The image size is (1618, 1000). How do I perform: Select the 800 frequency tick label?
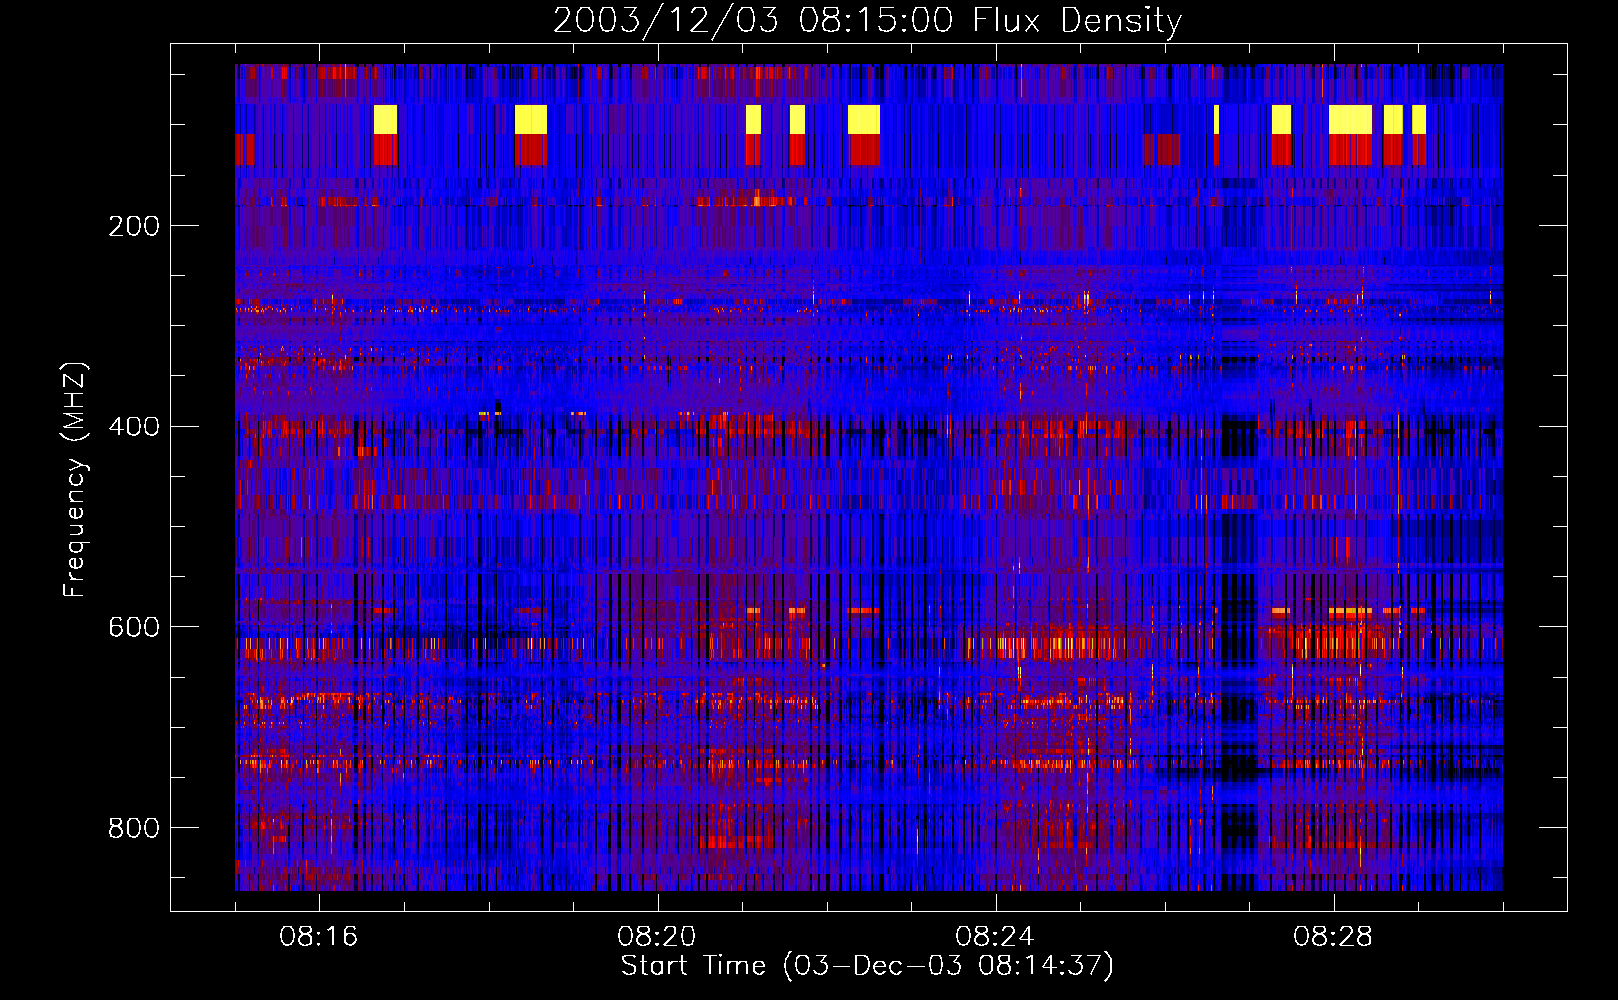(134, 828)
